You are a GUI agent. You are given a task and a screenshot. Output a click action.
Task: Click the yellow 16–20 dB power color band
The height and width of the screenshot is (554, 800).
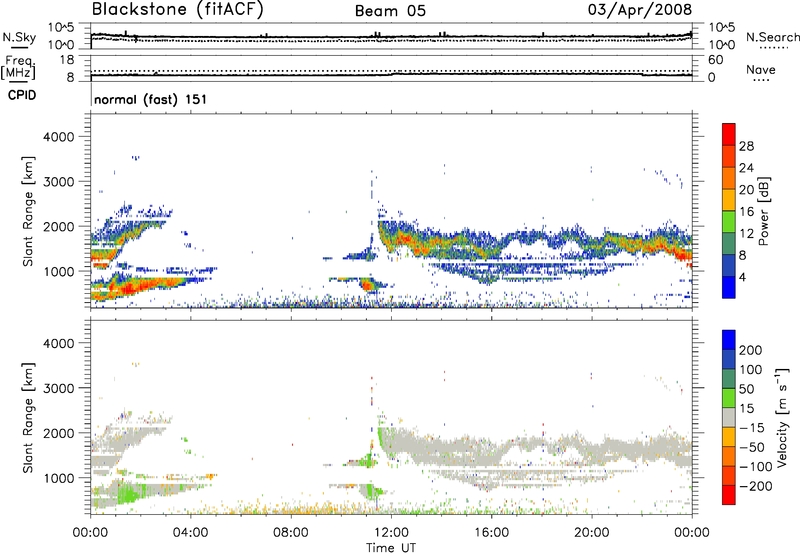click(729, 200)
